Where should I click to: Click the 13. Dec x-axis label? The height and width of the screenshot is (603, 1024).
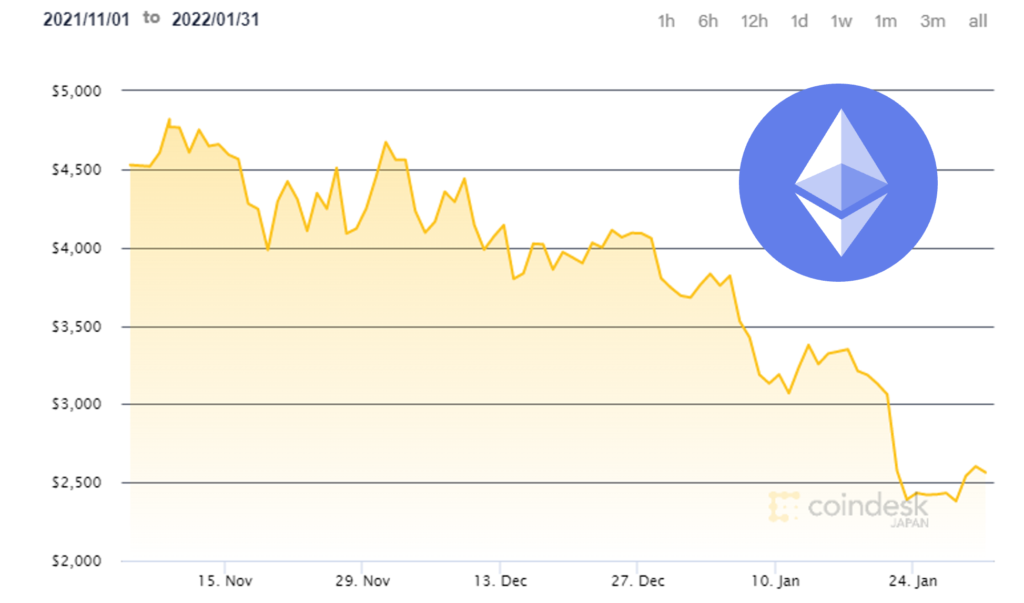[499, 581]
